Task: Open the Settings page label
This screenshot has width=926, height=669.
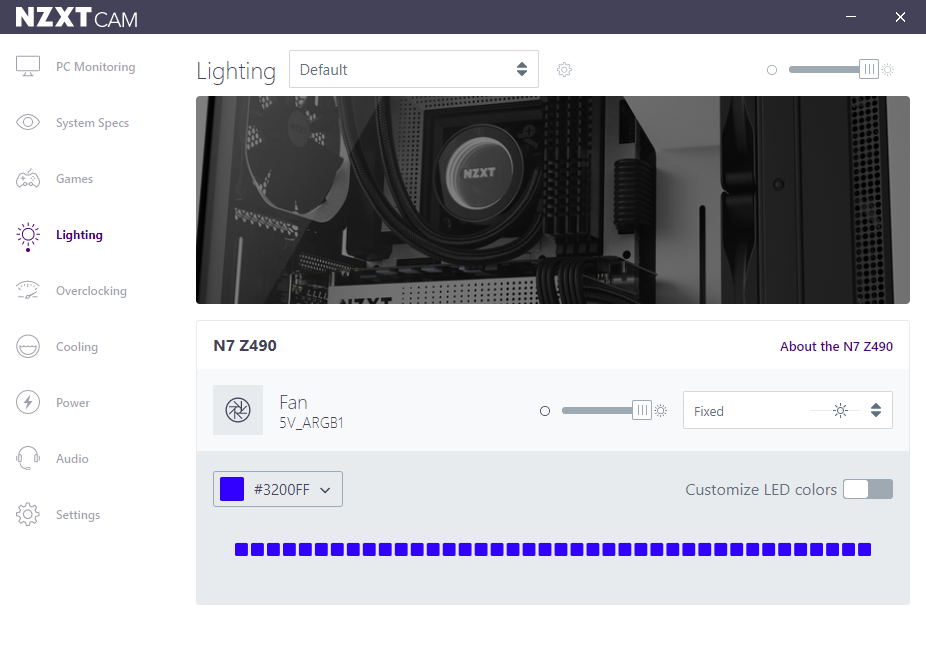Action: tap(78, 515)
